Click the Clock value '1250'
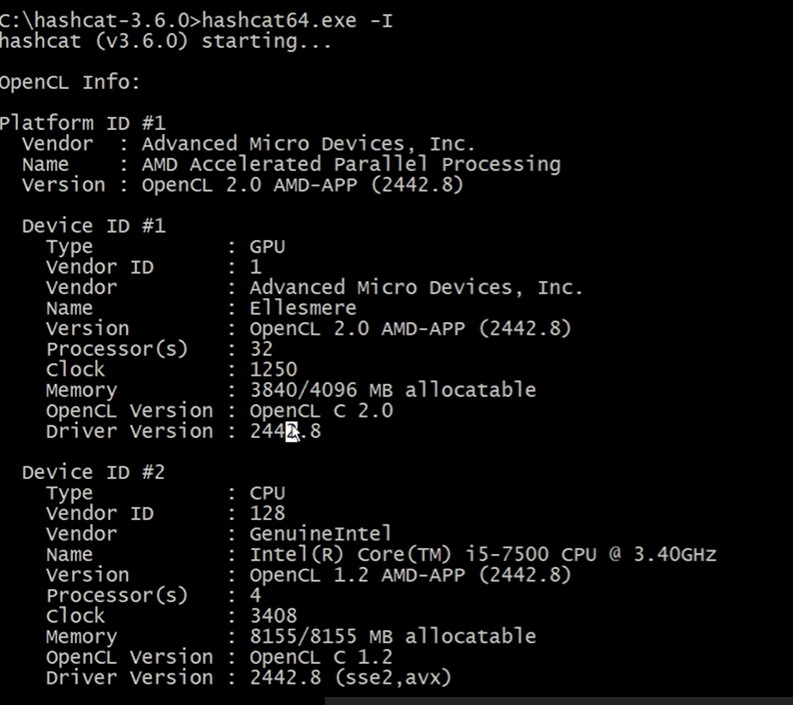 tap(273, 369)
